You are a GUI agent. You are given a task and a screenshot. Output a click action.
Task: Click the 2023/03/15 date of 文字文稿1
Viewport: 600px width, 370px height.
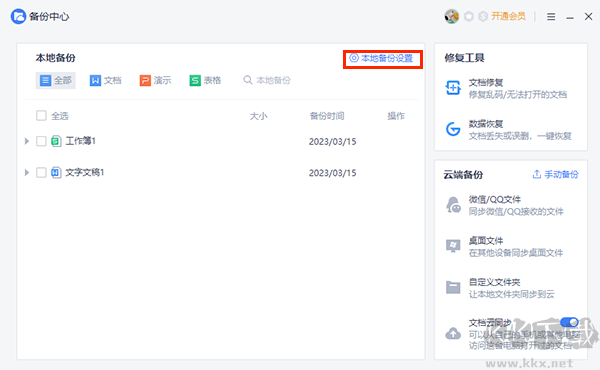333,173
